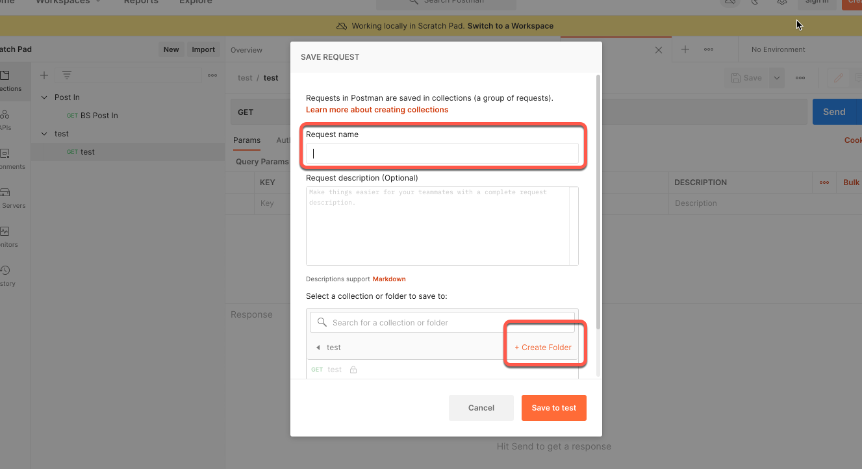The image size is (862, 470).
Task: Select the BS Post In request
Action: point(98,115)
